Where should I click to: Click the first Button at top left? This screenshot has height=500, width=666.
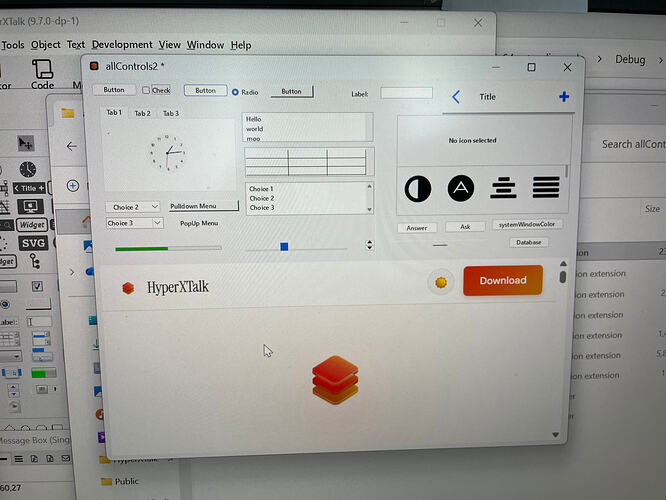point(114,90)
